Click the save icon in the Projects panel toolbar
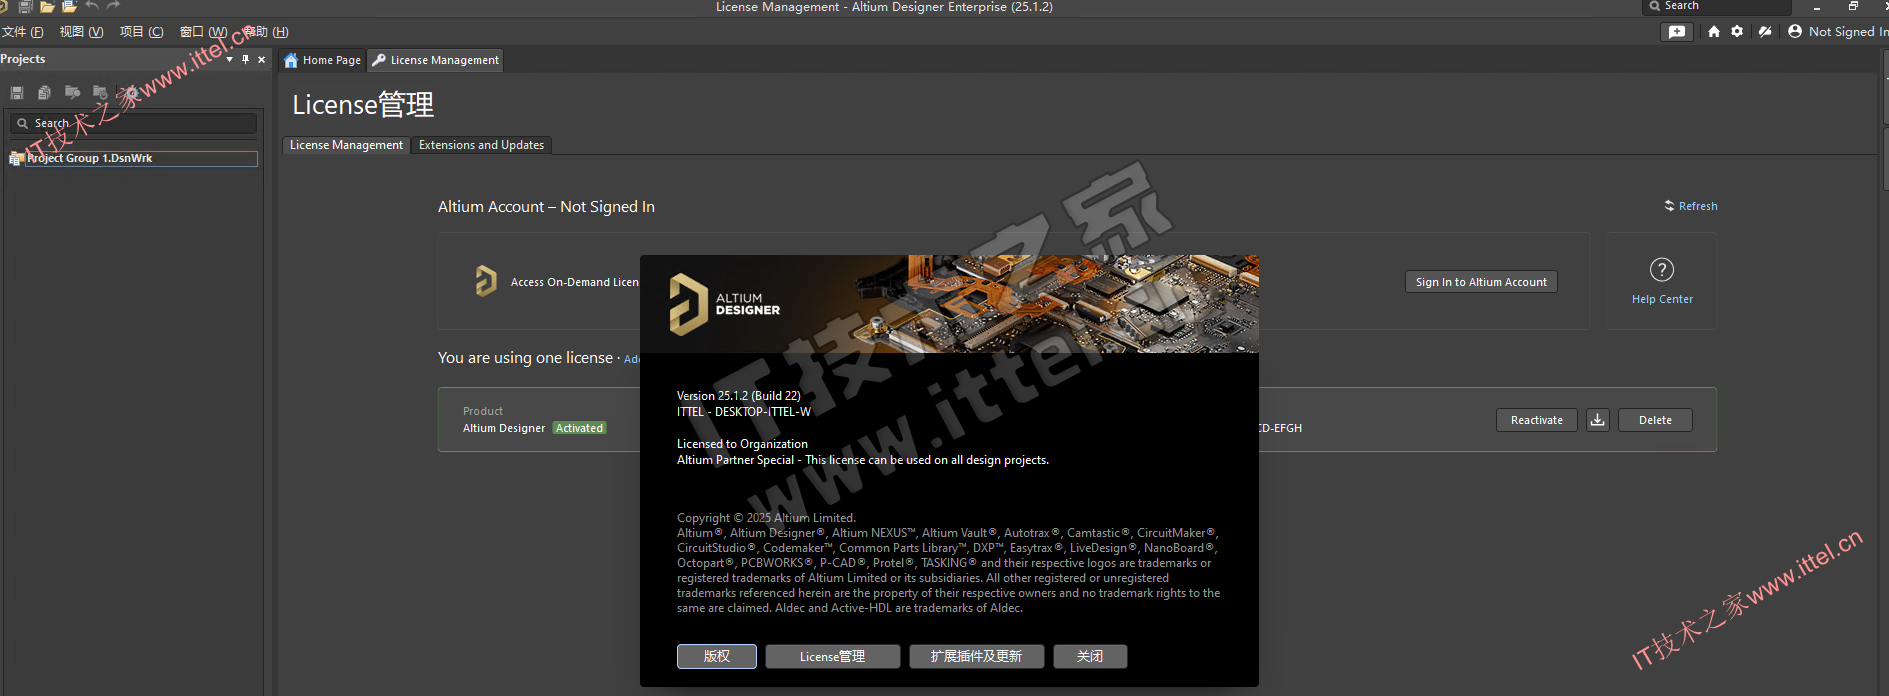The width and height of the screenshot is (1889, 696). [x=17, y=92]
